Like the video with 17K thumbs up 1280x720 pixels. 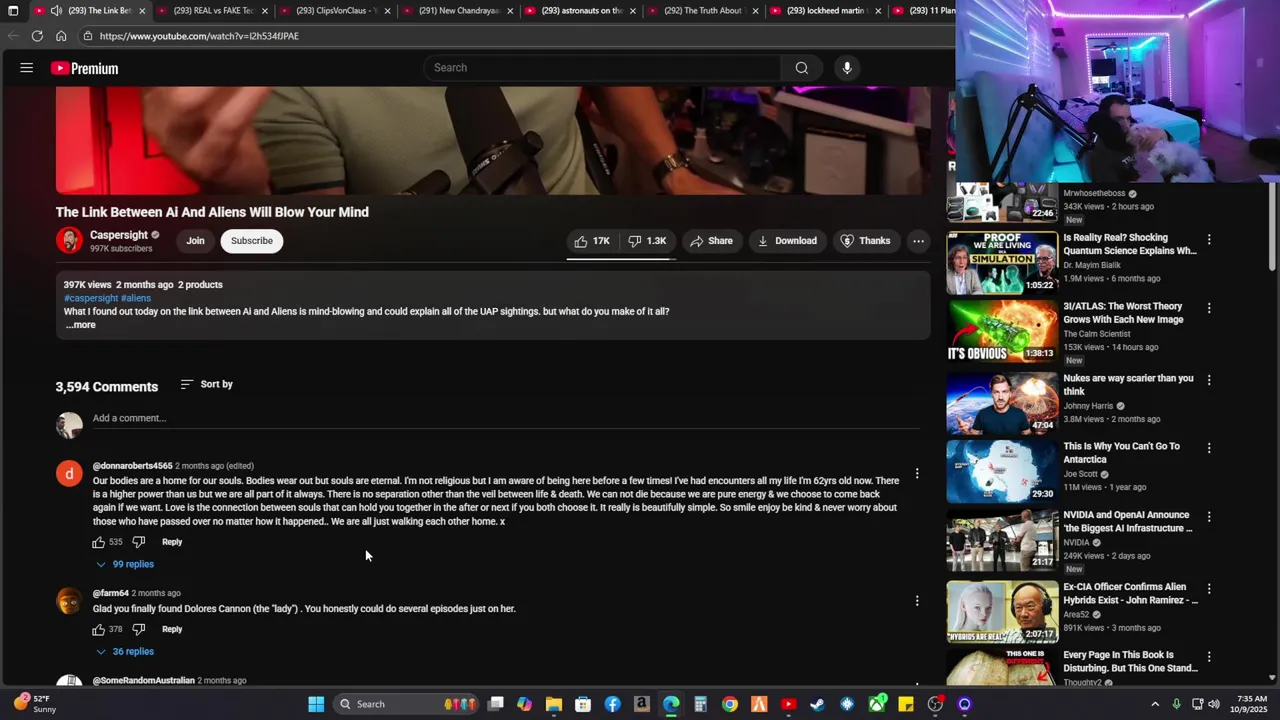pos(592,241)
